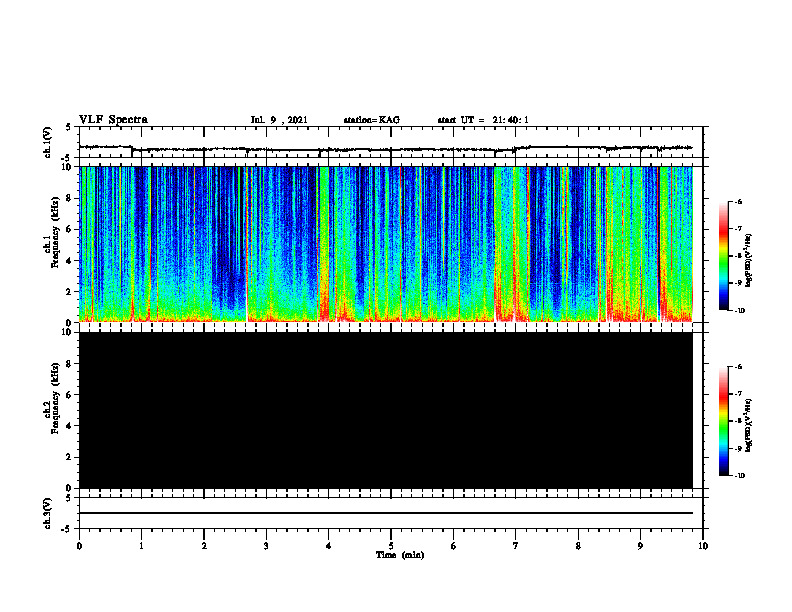792x612 pixels.
Task: Click time axis tick label "7"
Action: (x=516, y=546)
